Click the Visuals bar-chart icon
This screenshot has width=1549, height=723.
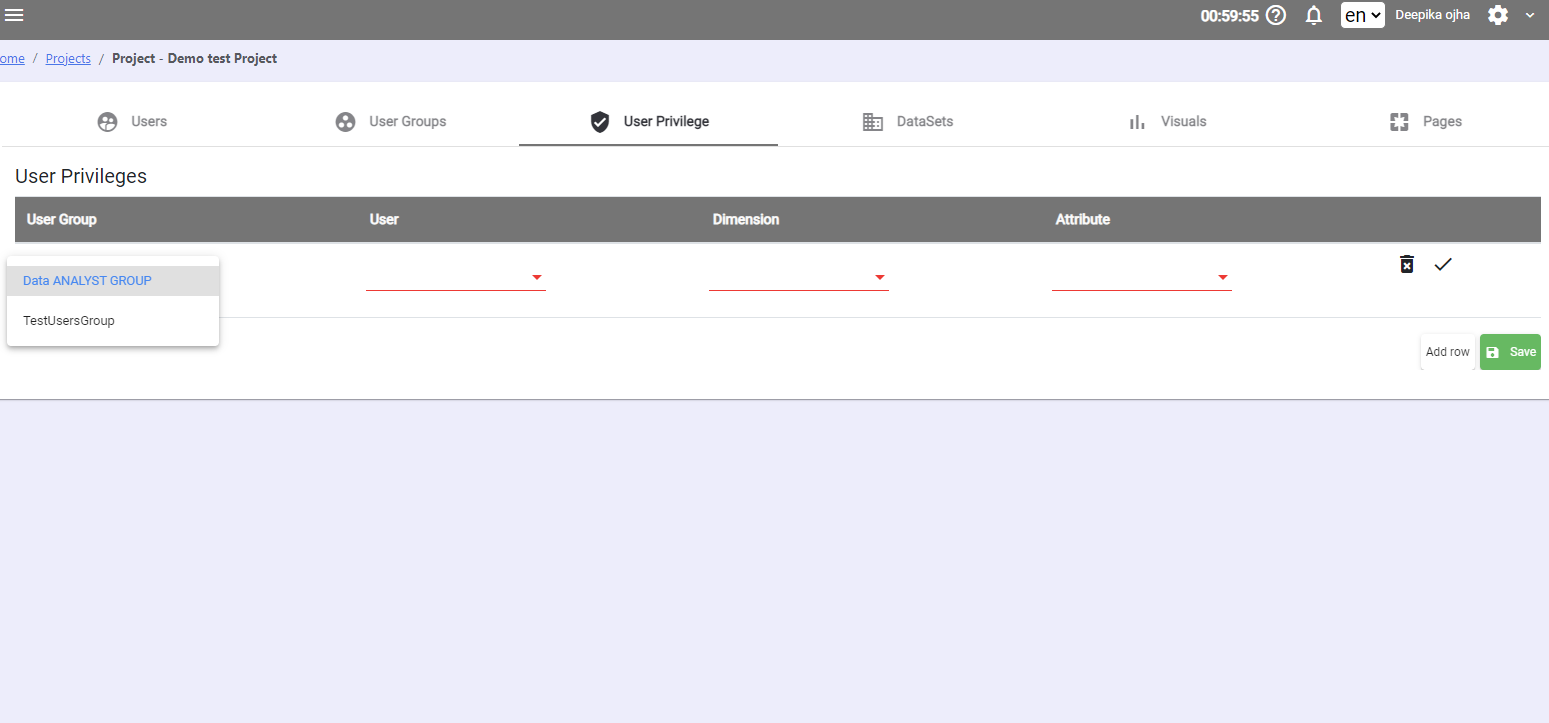(x=1136, y=121)
